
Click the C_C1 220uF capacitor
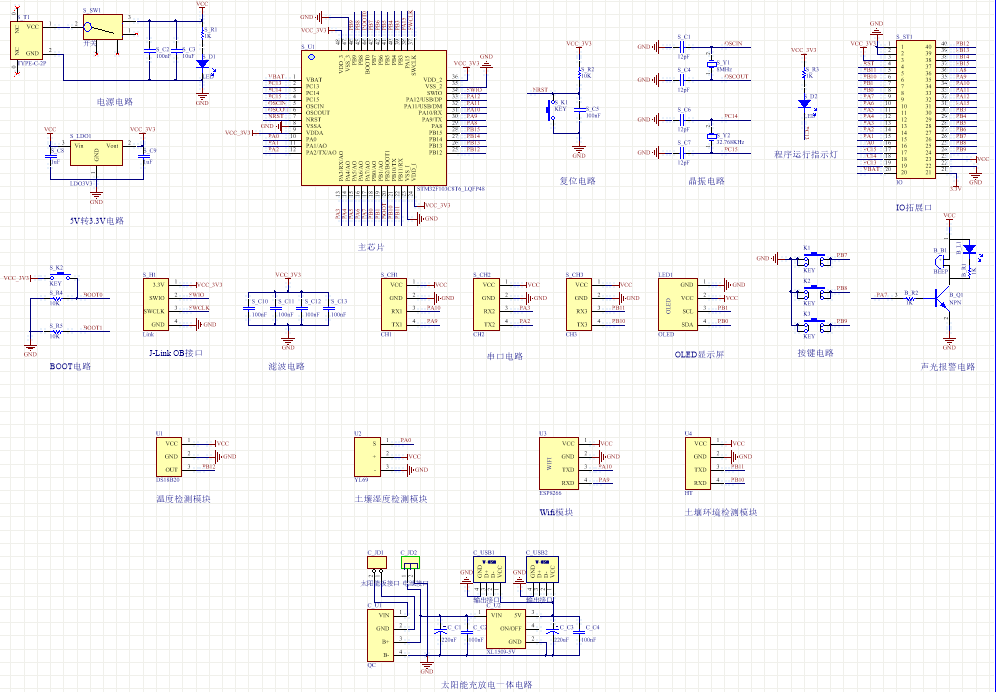tap(440, 632)
